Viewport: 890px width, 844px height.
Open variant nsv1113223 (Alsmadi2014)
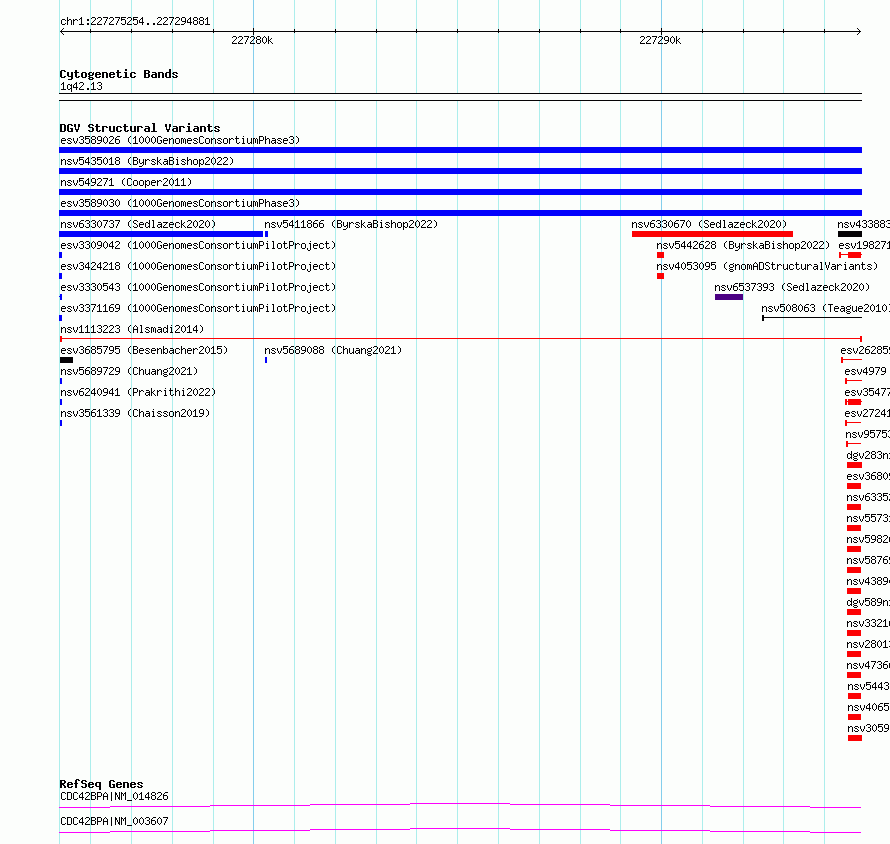point(132,329)
